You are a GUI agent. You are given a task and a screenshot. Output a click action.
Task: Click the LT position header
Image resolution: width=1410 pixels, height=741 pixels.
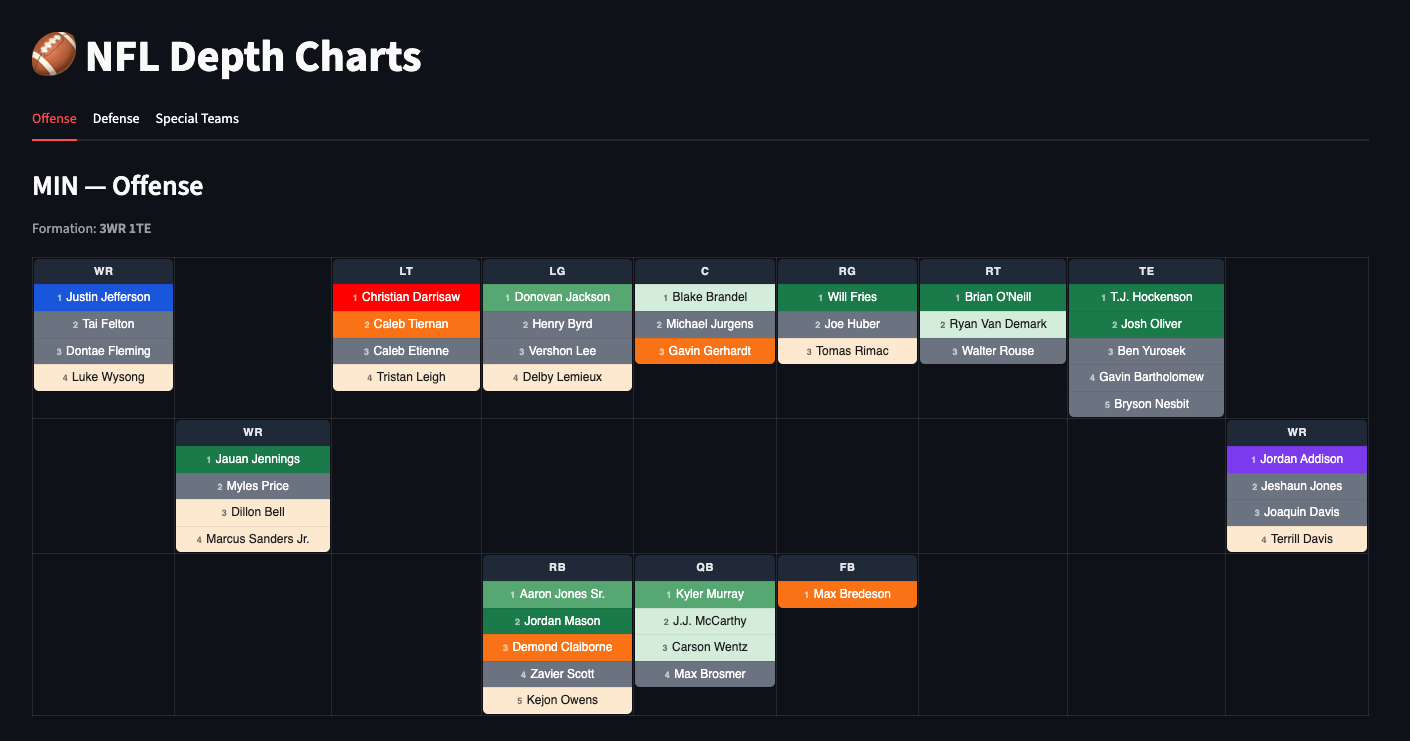(x=406, y=271)
